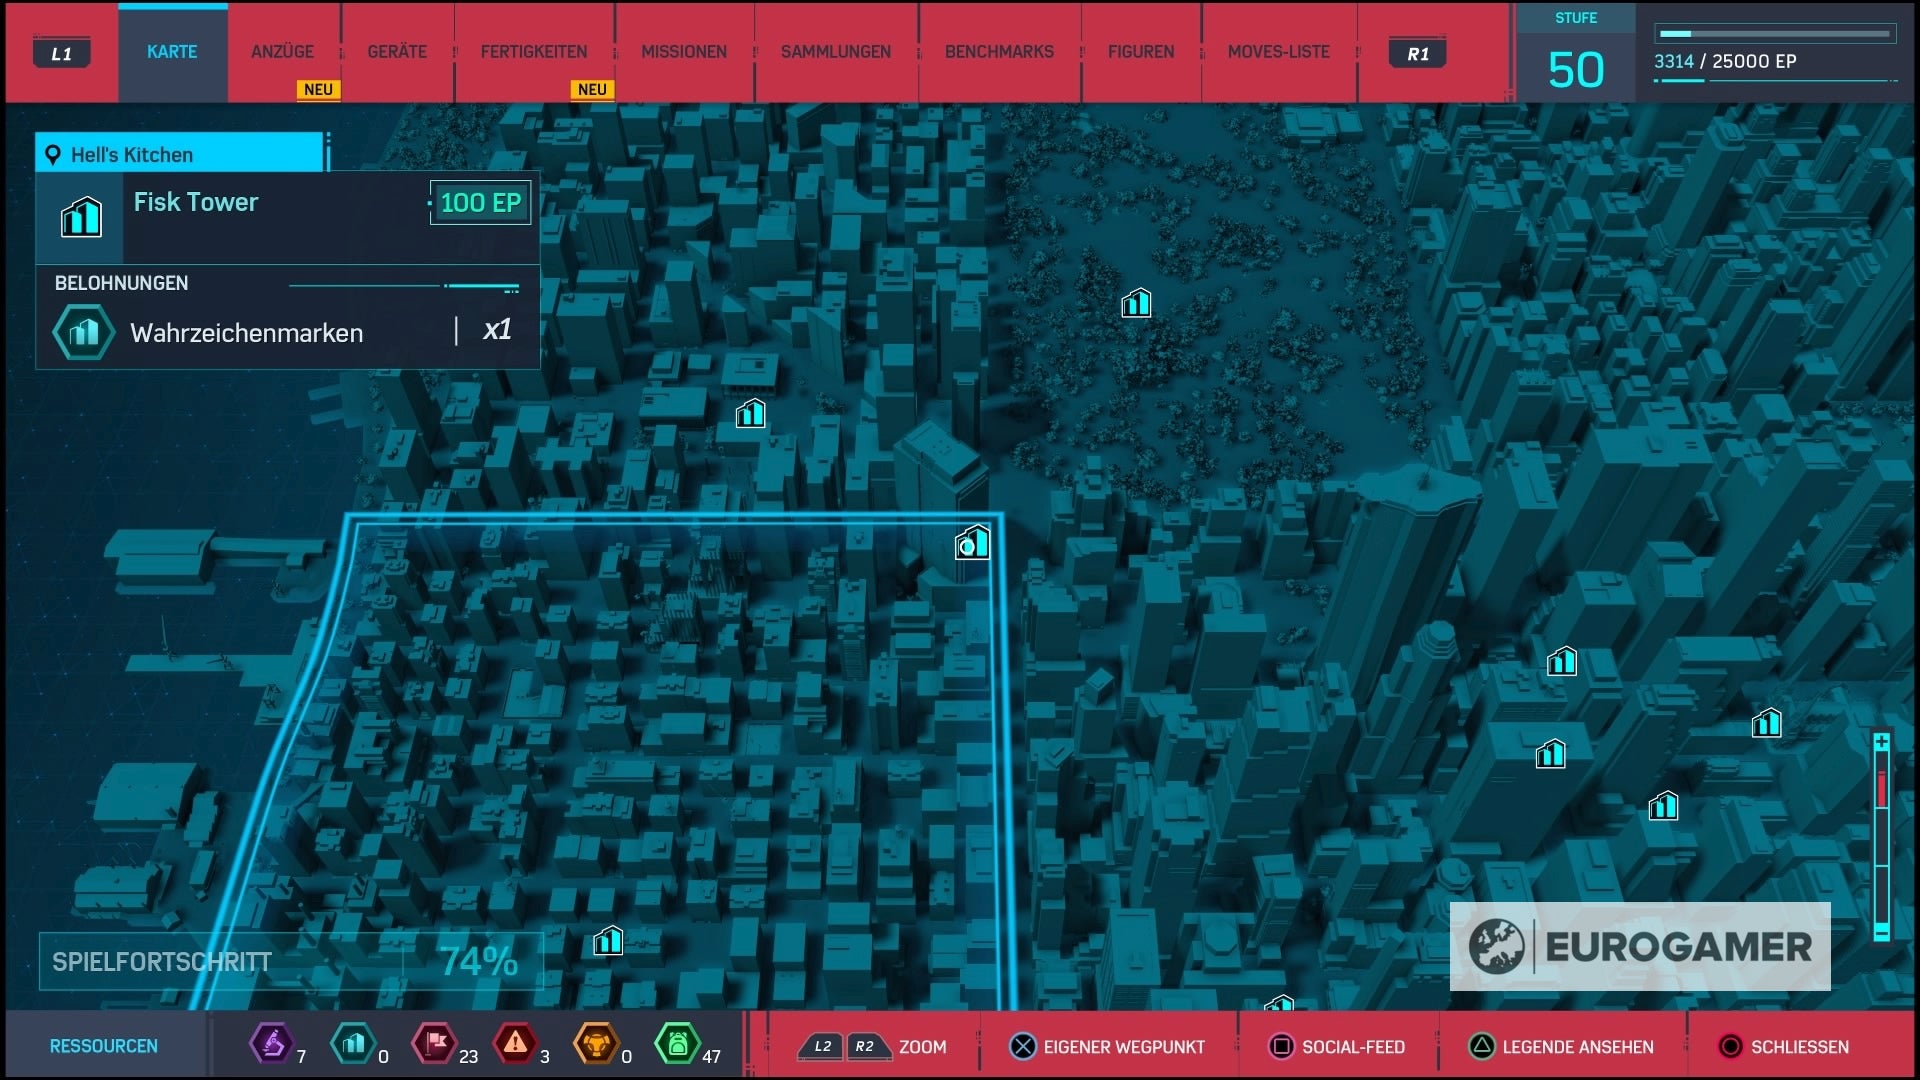This screenshot has height=1080, width=1920.
Task: Open the Social-Feed
Action: click(x=1337, y=1047)
